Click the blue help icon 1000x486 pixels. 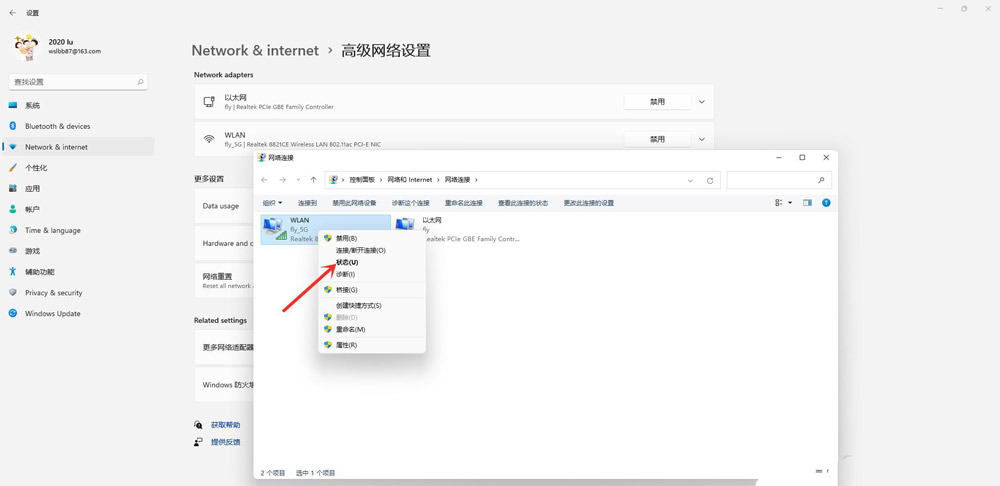pos(826,203)
